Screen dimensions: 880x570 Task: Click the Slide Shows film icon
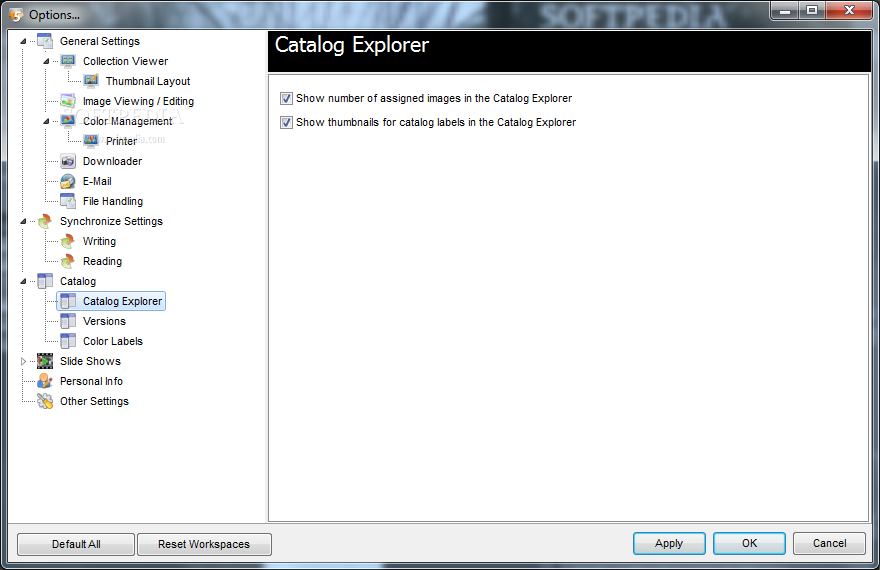coord(45,361)
